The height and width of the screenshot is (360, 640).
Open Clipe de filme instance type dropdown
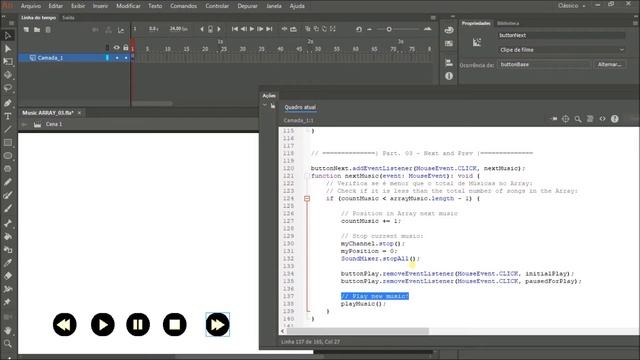click(562, 50)
